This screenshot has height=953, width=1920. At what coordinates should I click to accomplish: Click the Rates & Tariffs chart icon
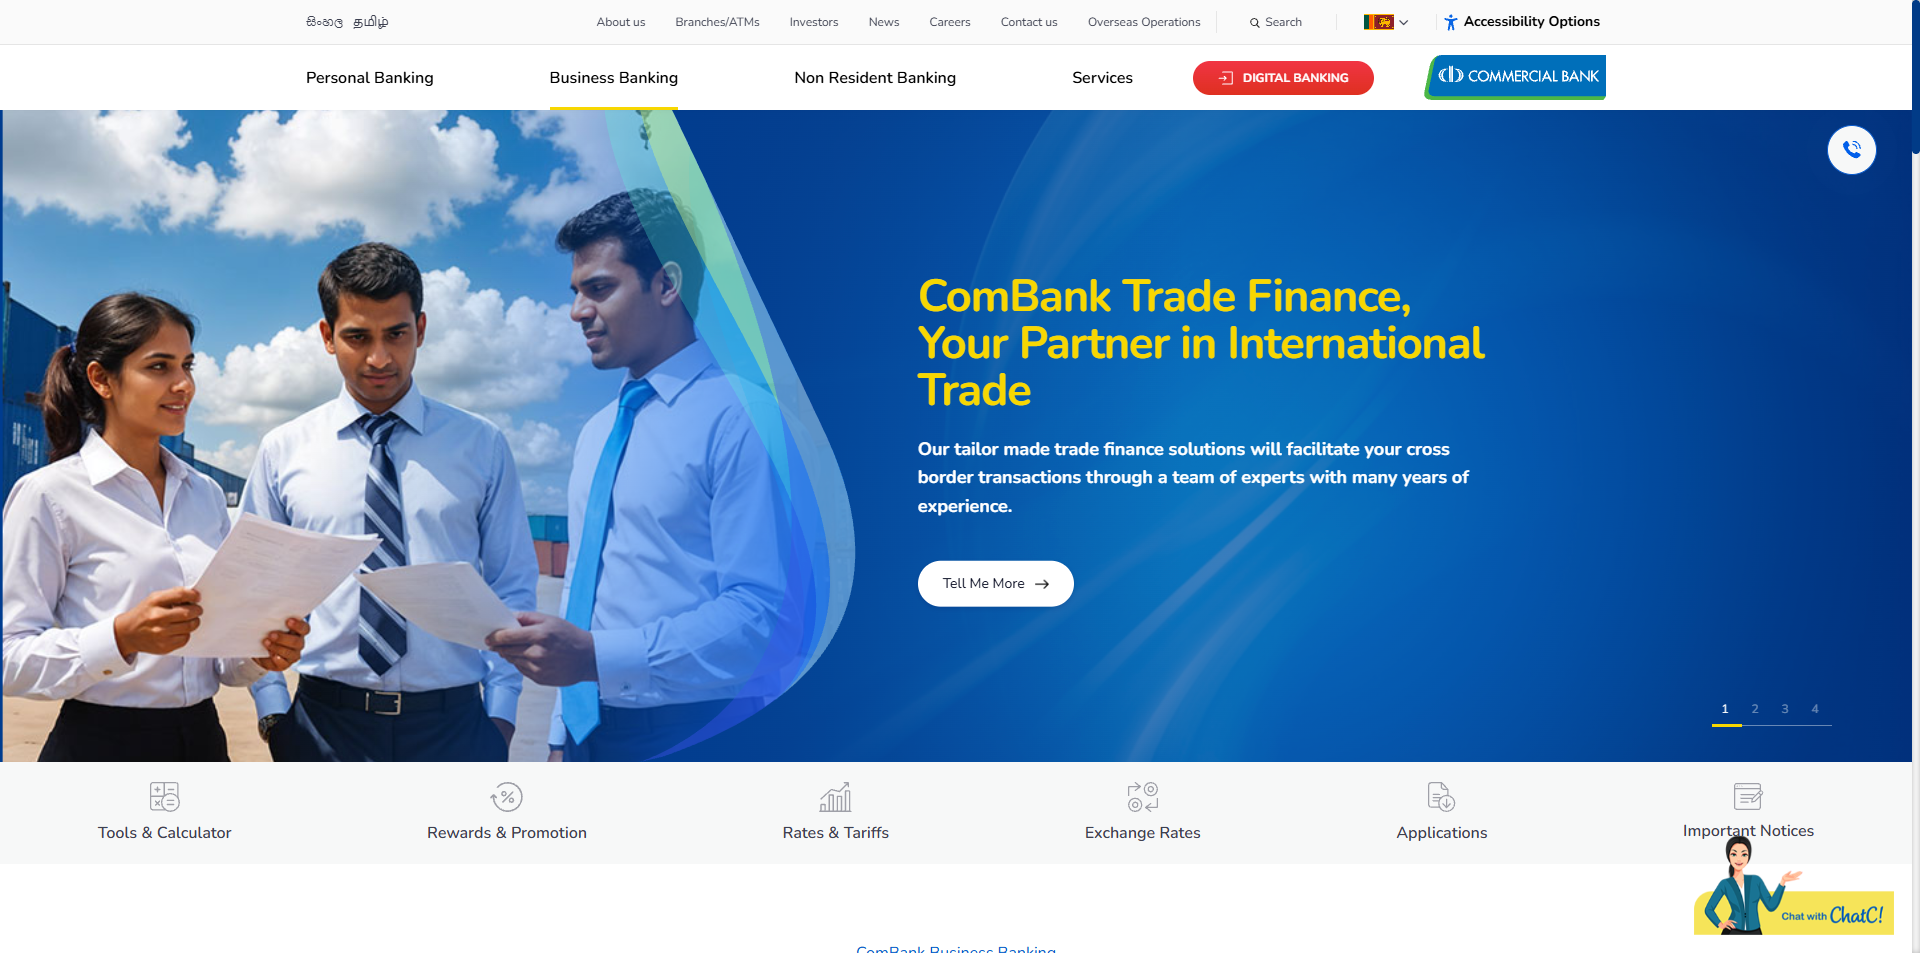836,797
